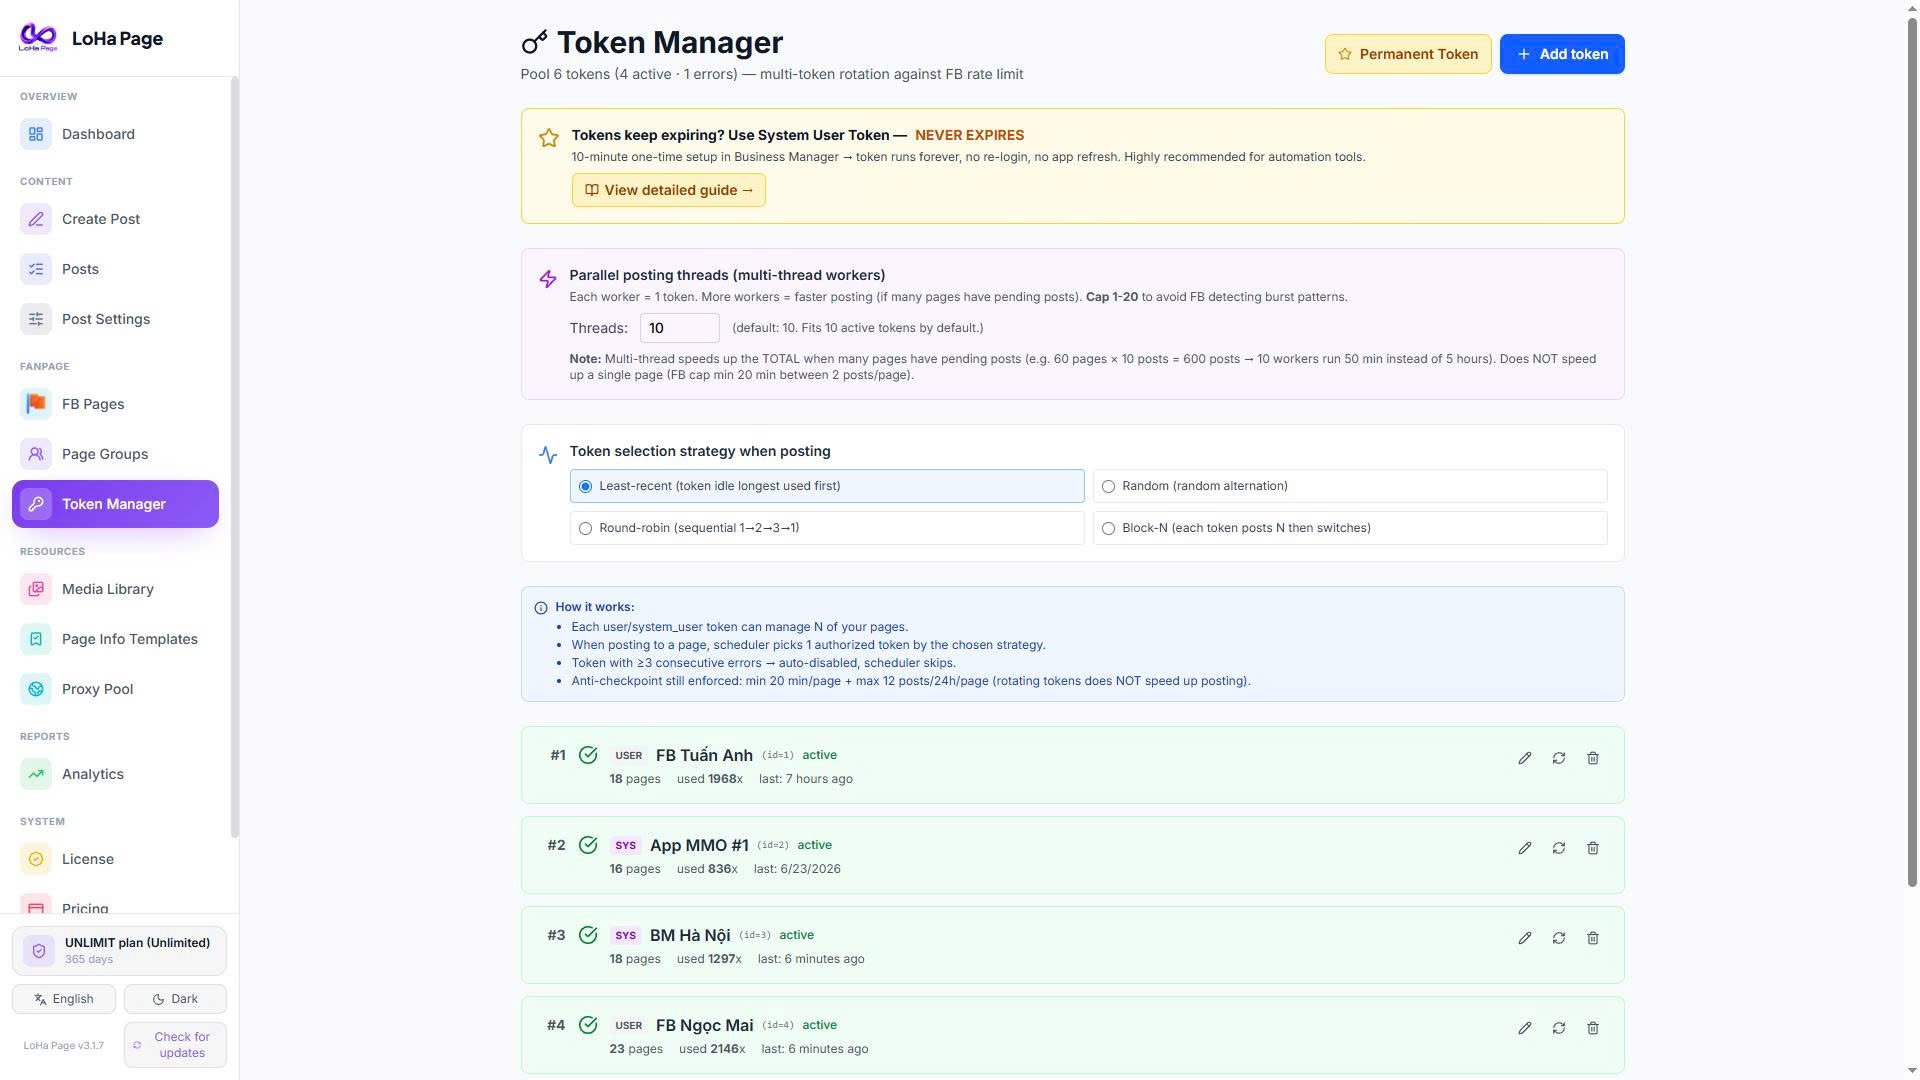Open the Create Post page
This screenshot has width=1920, height=1080.
tap(115, 219)
